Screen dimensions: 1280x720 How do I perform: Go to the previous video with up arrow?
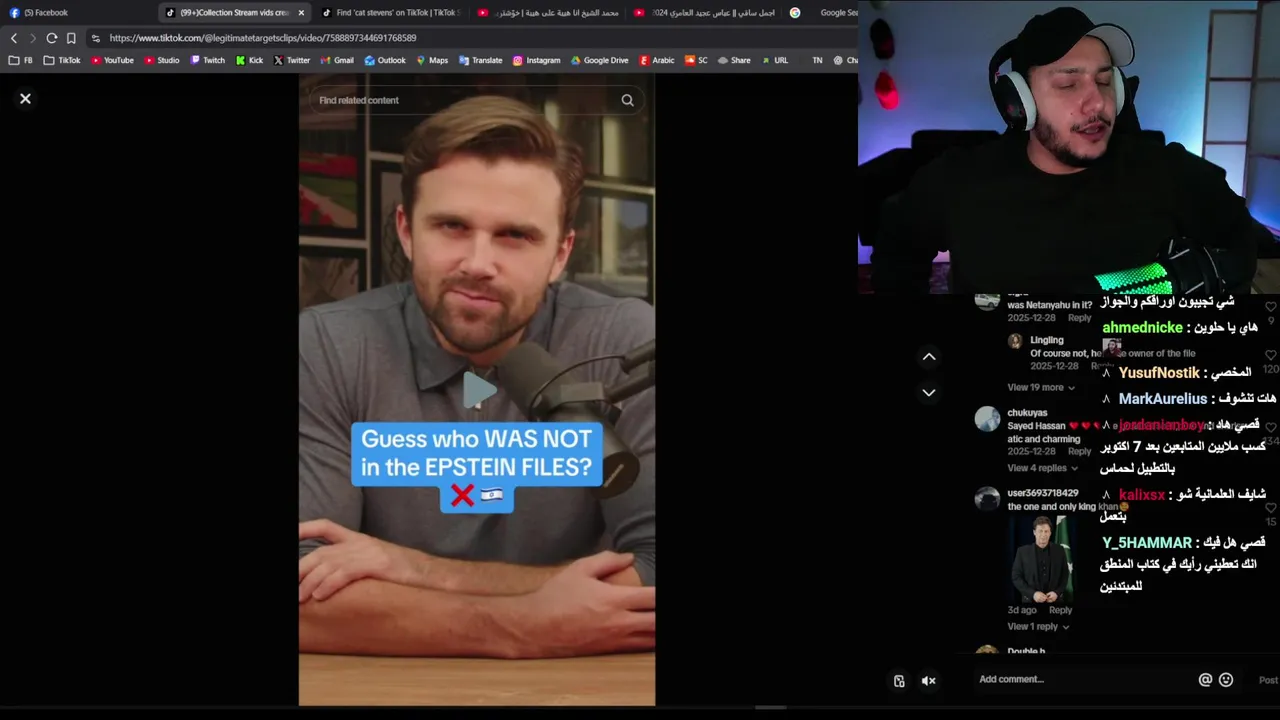[x=929, y=357]
